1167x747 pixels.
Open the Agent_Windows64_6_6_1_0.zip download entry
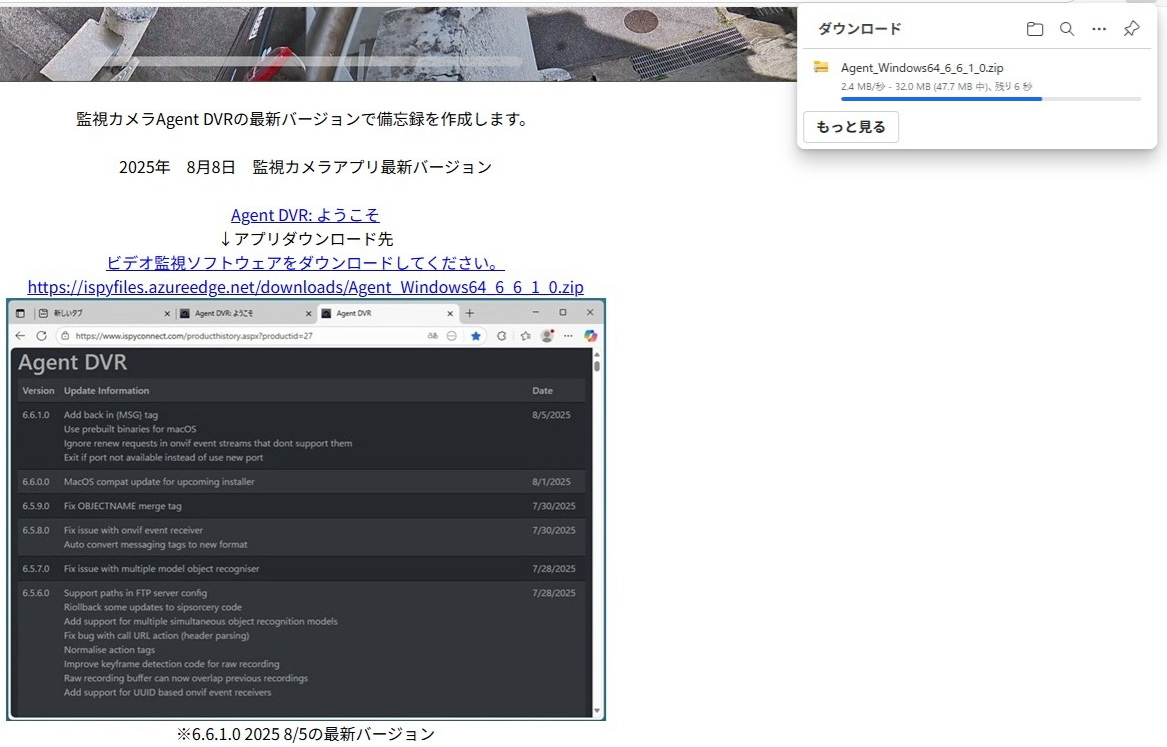click(922, 68)
